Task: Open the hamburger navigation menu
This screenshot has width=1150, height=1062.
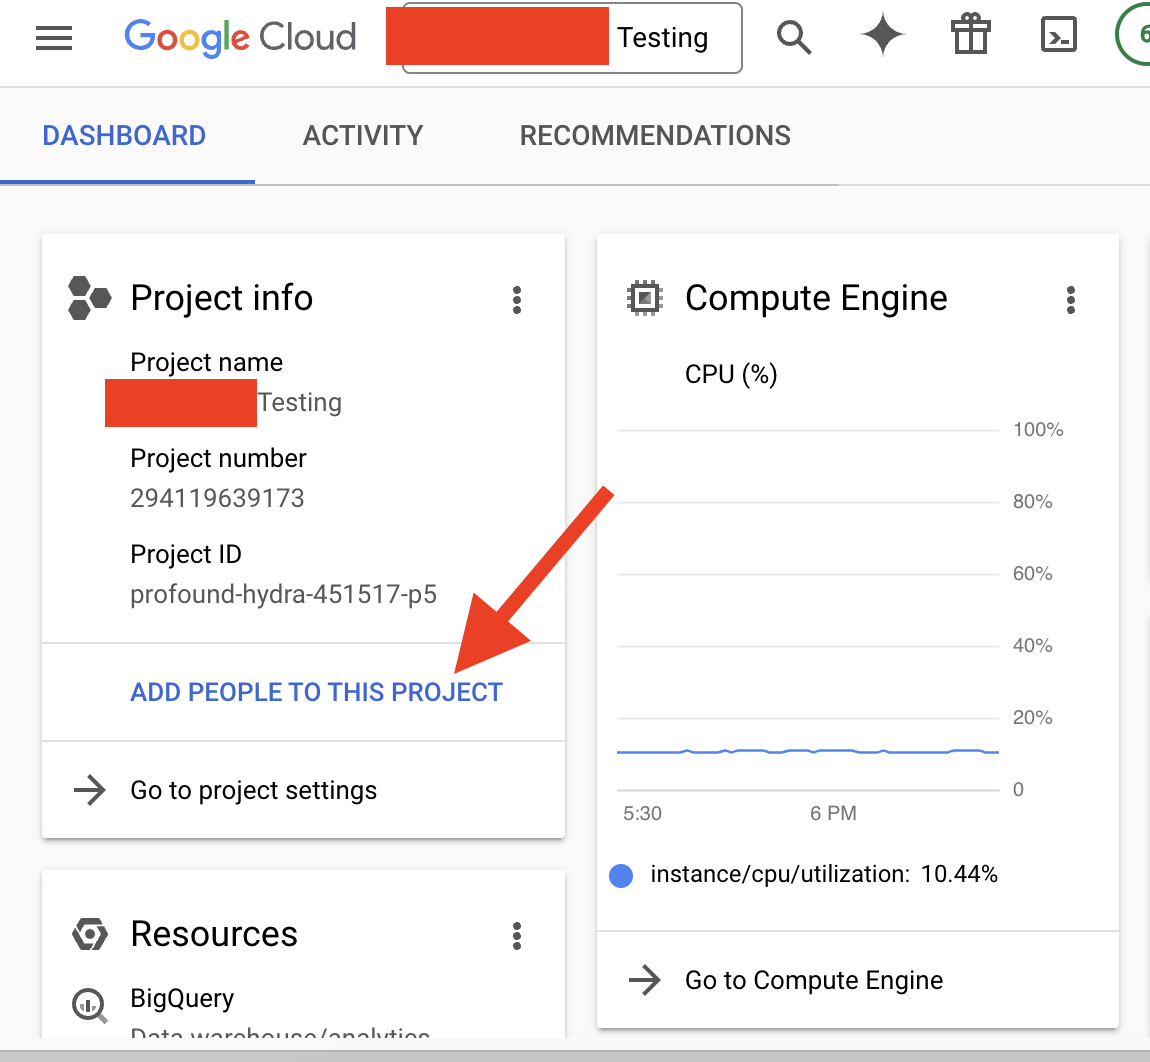Action: (54, 37)
